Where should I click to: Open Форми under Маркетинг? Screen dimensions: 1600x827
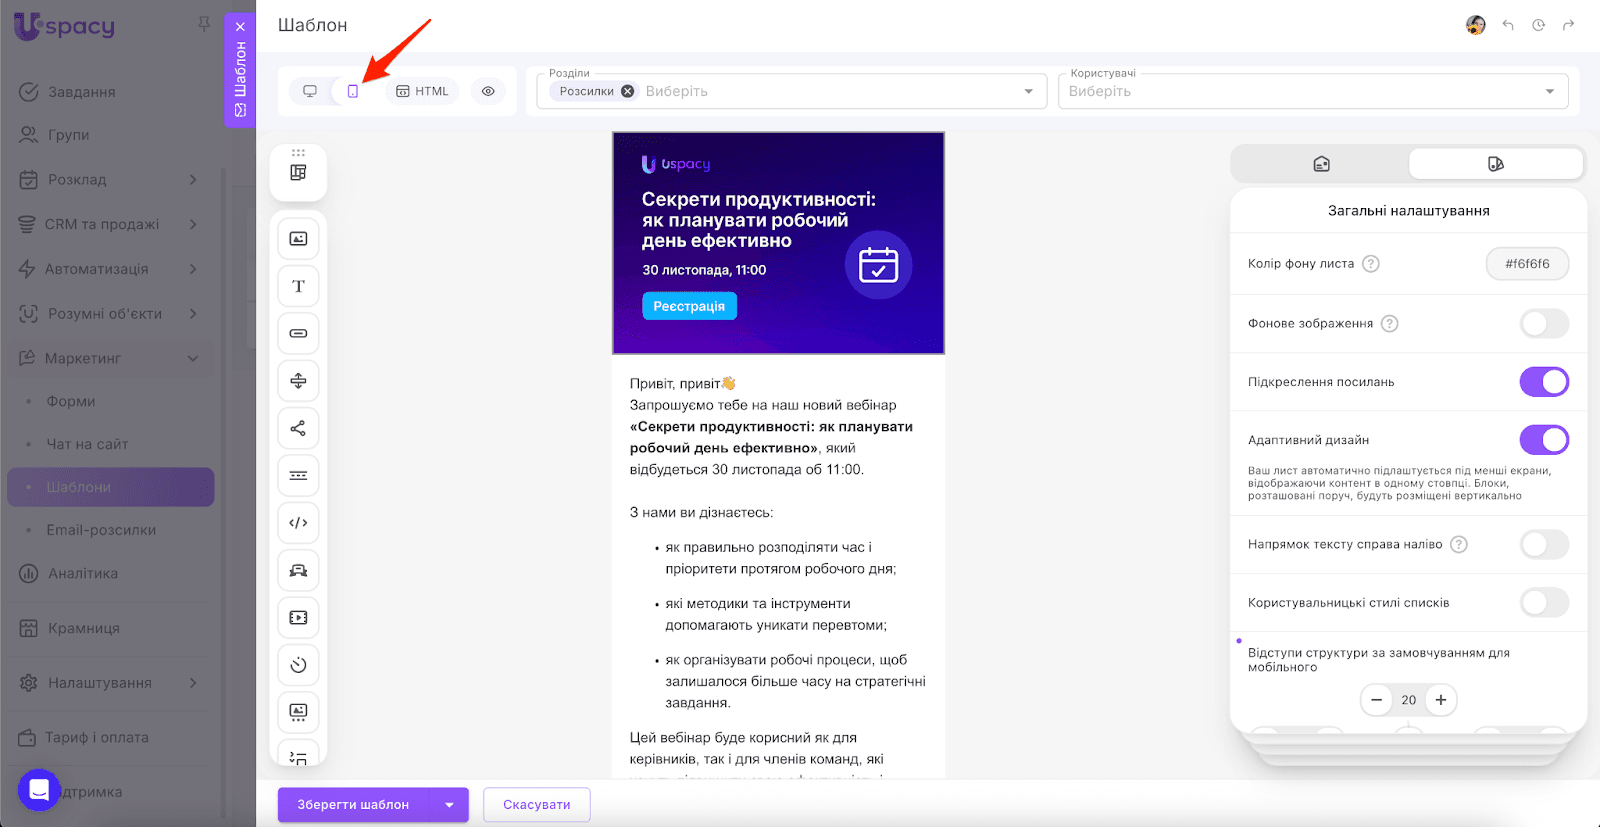point(110,401)
